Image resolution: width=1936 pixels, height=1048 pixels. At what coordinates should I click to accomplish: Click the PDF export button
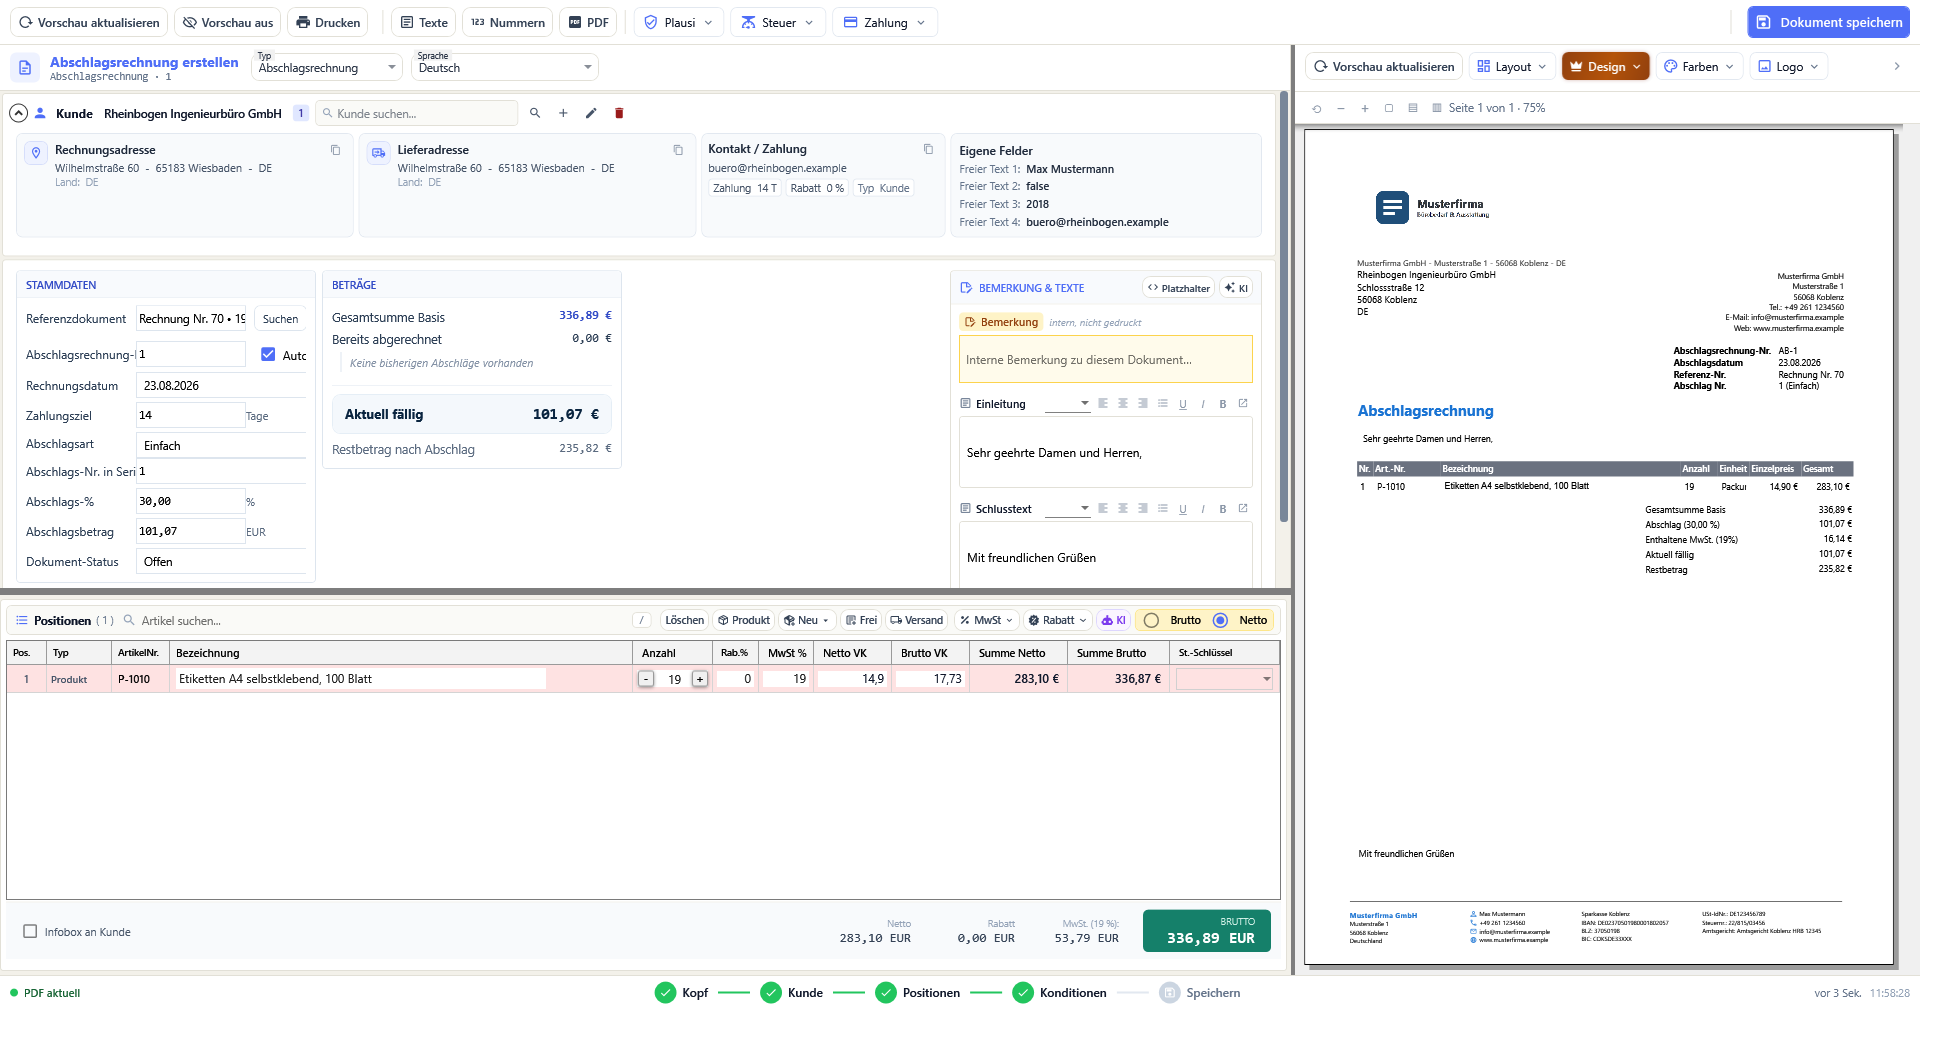point(589,22)
